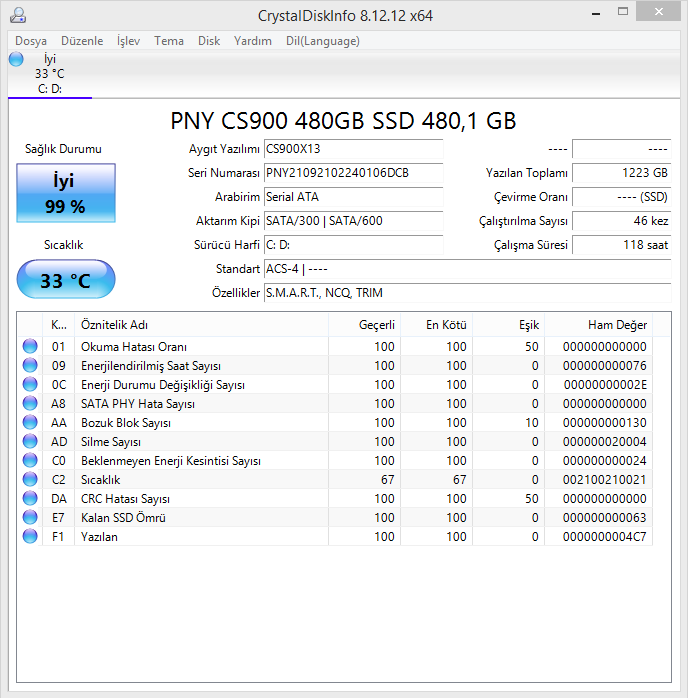
Task: Click the Çalışma Süresi value 118 saat
Action: pos(622,245)
